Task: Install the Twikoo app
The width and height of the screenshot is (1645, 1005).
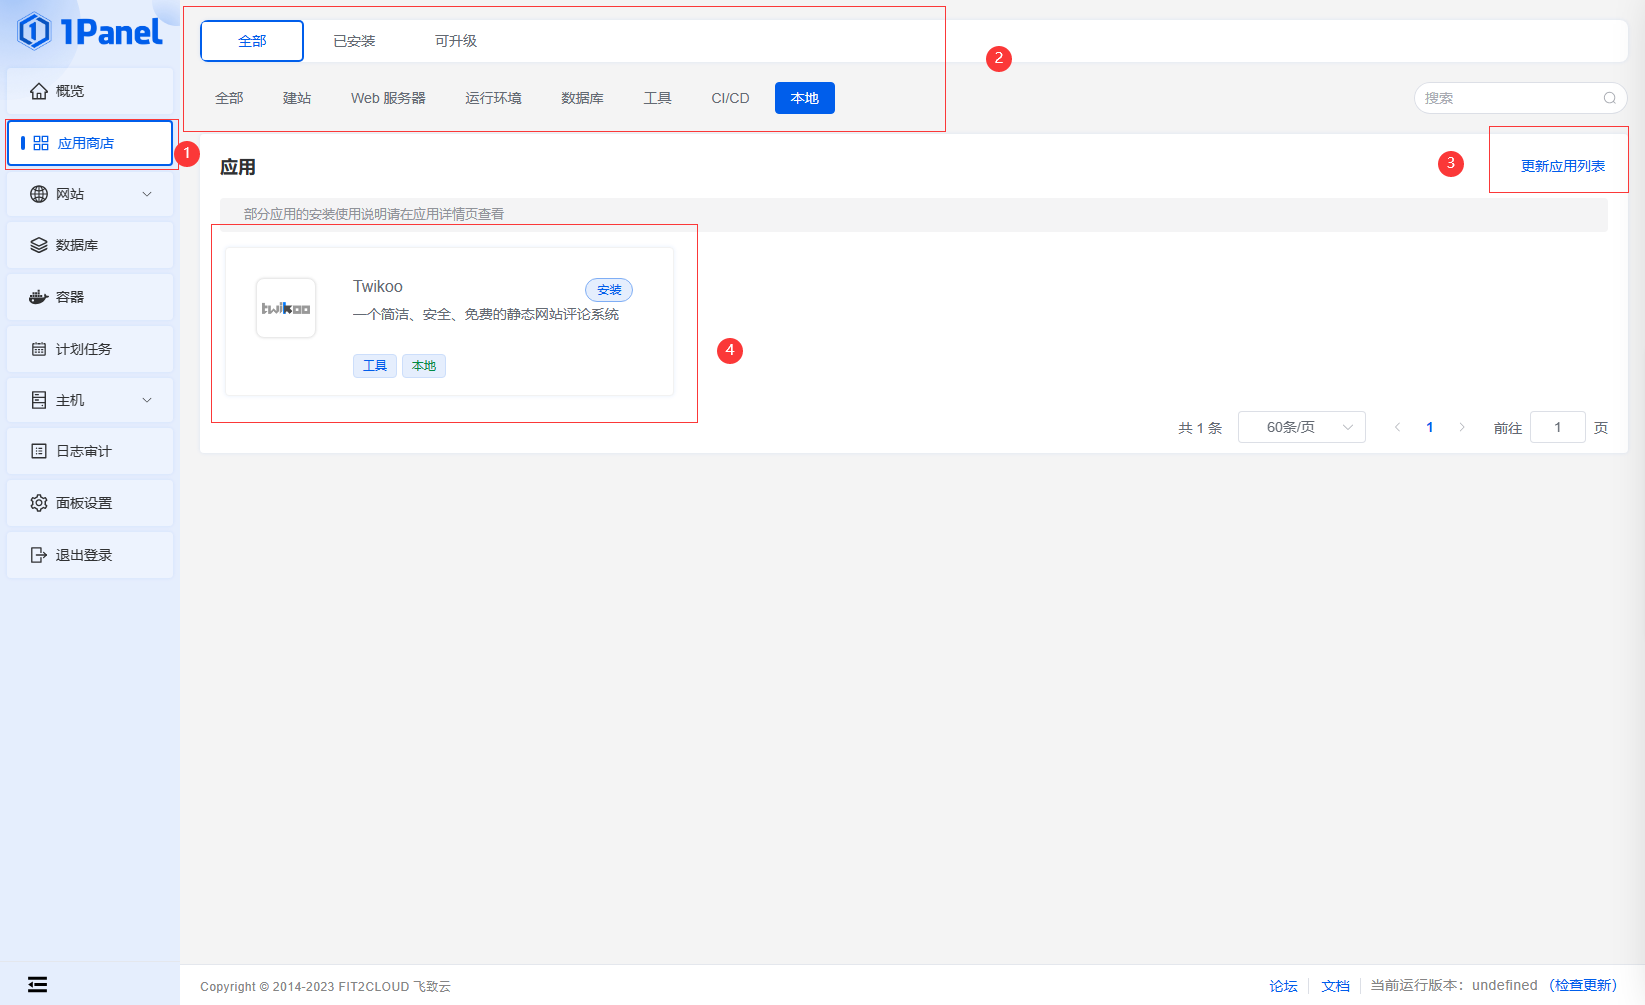Action: (x=609, y=290)
